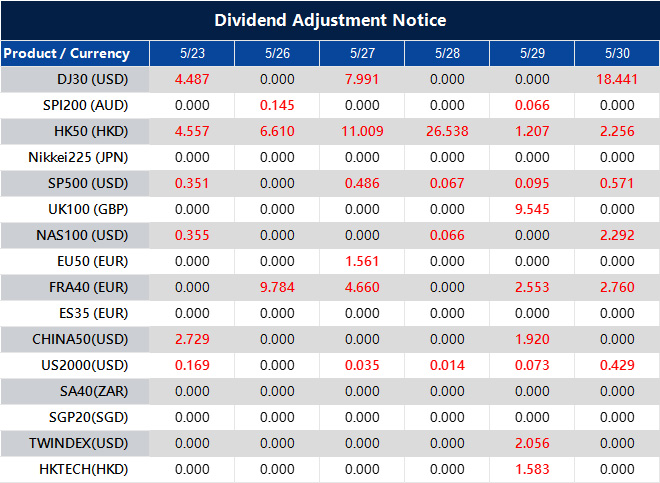The width and height of the screenshot is (660, 483).
Task: Select the HK50 value 26.538
Action: click(x=446, y=131)
